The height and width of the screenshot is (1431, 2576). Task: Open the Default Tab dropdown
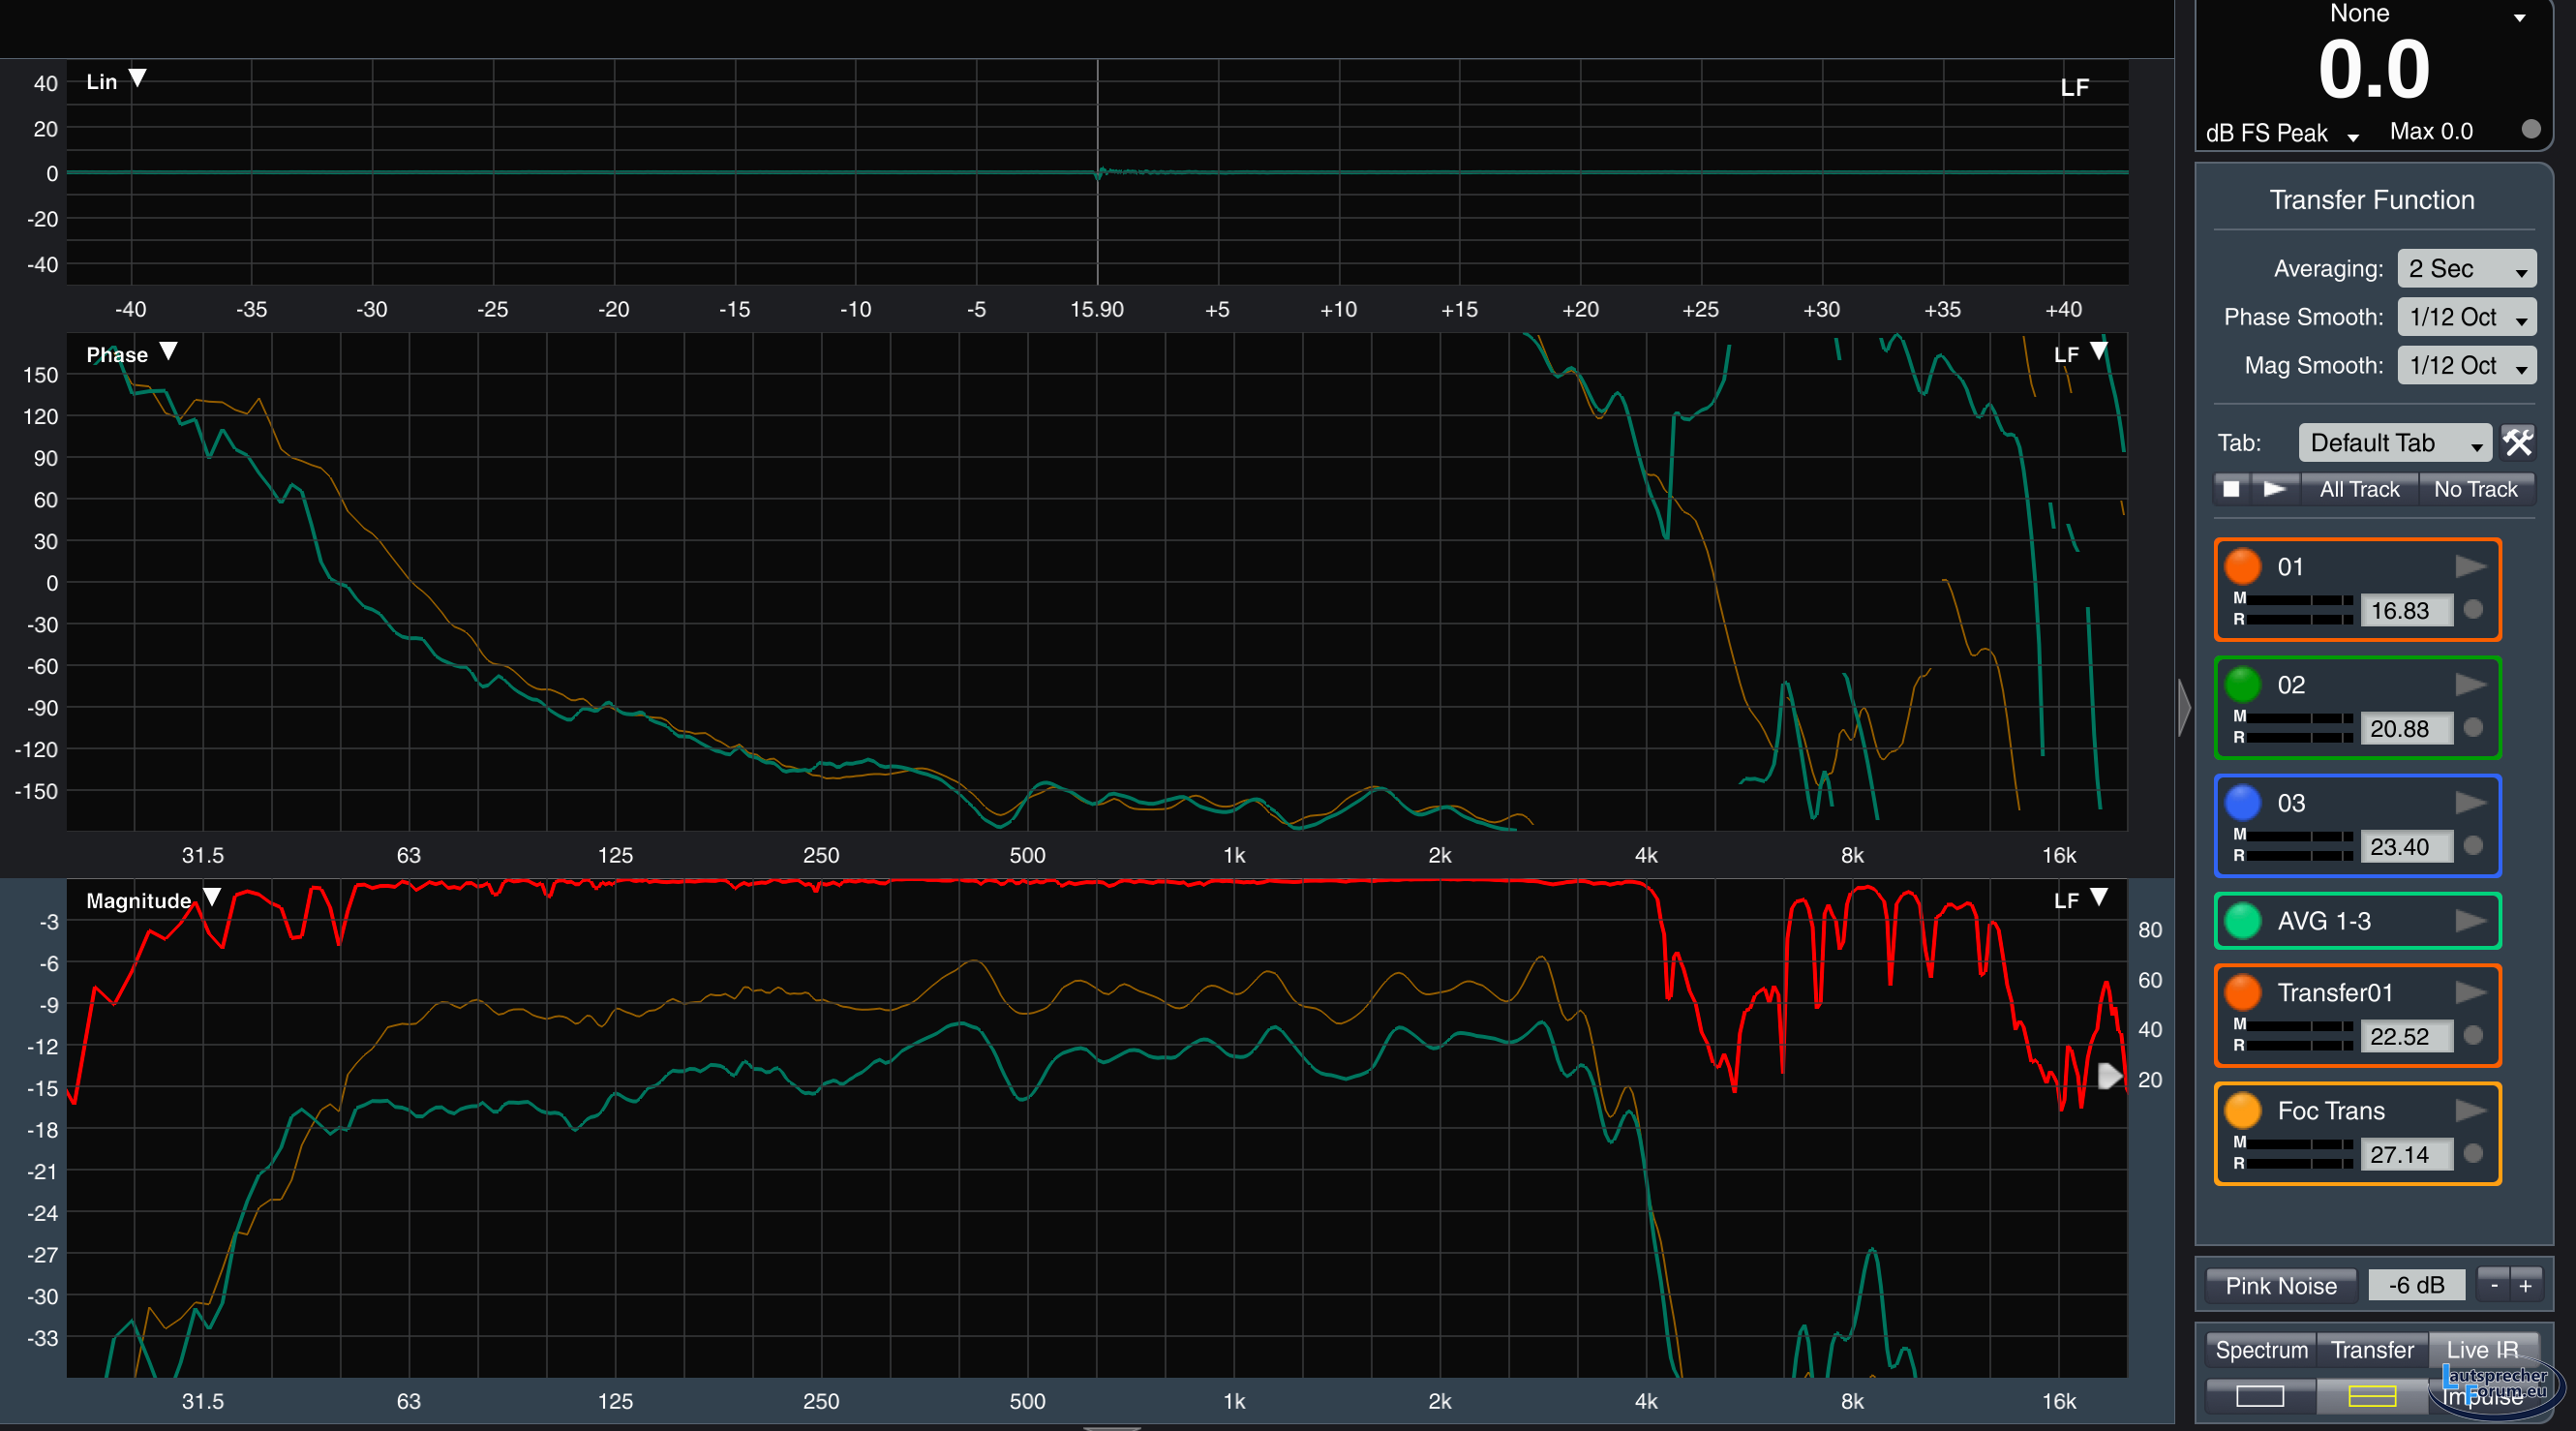[2394, 442]
